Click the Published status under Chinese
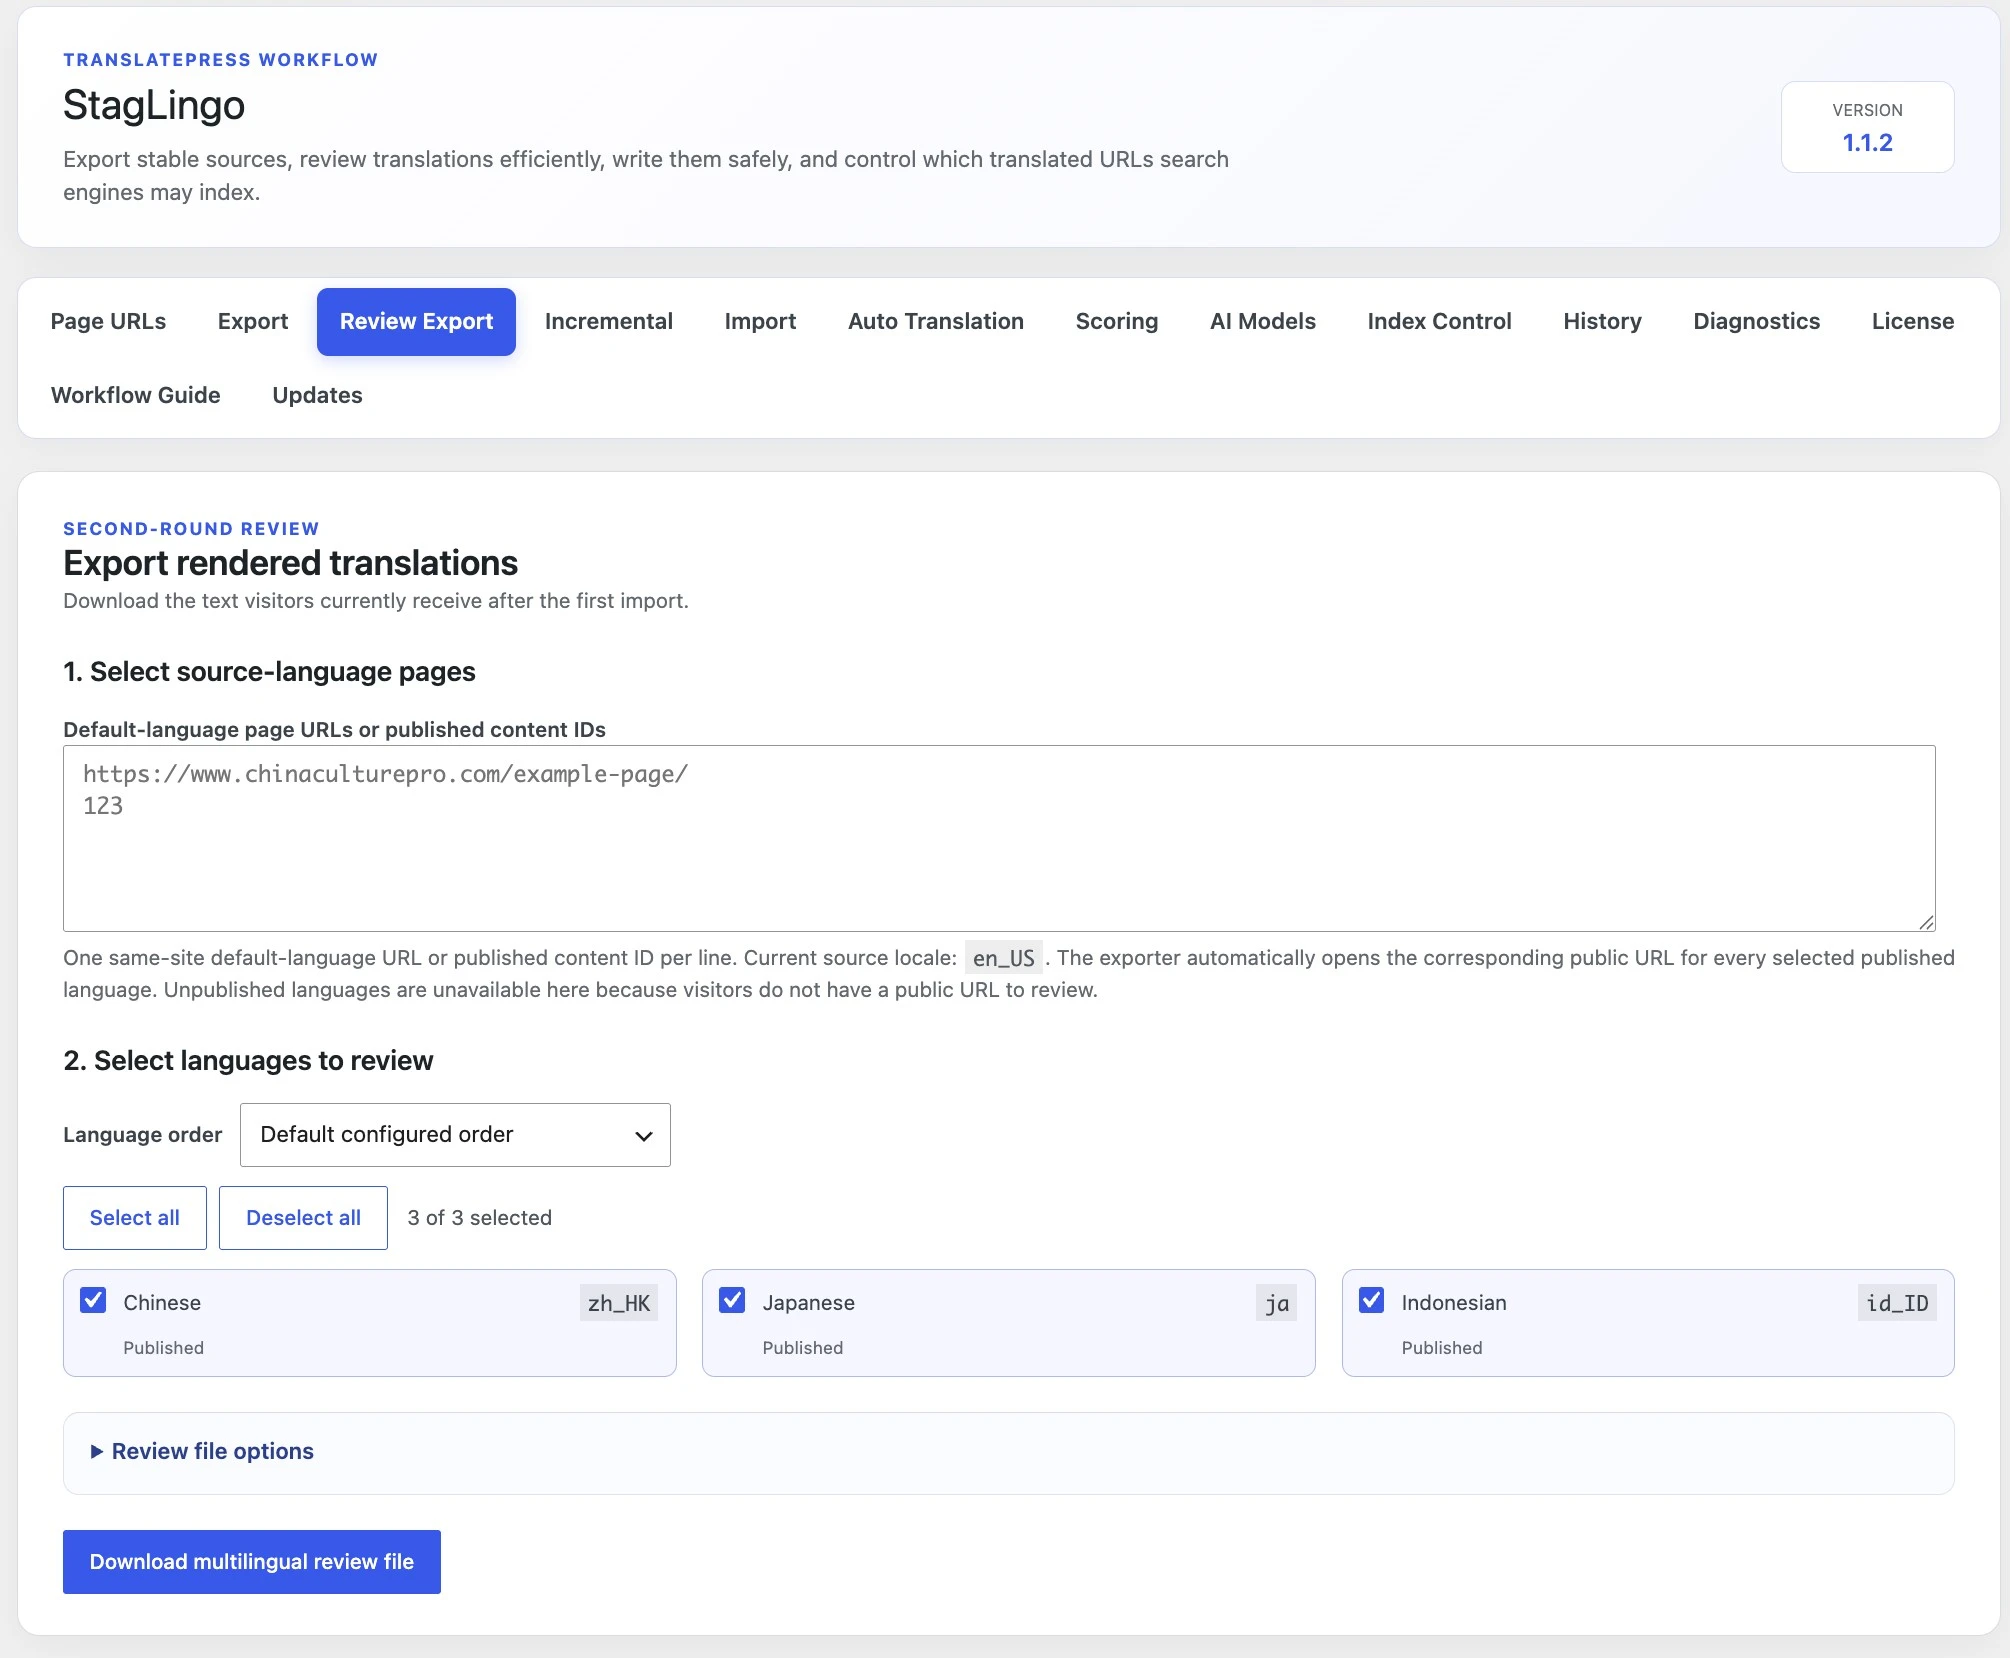 (164, 1348)
